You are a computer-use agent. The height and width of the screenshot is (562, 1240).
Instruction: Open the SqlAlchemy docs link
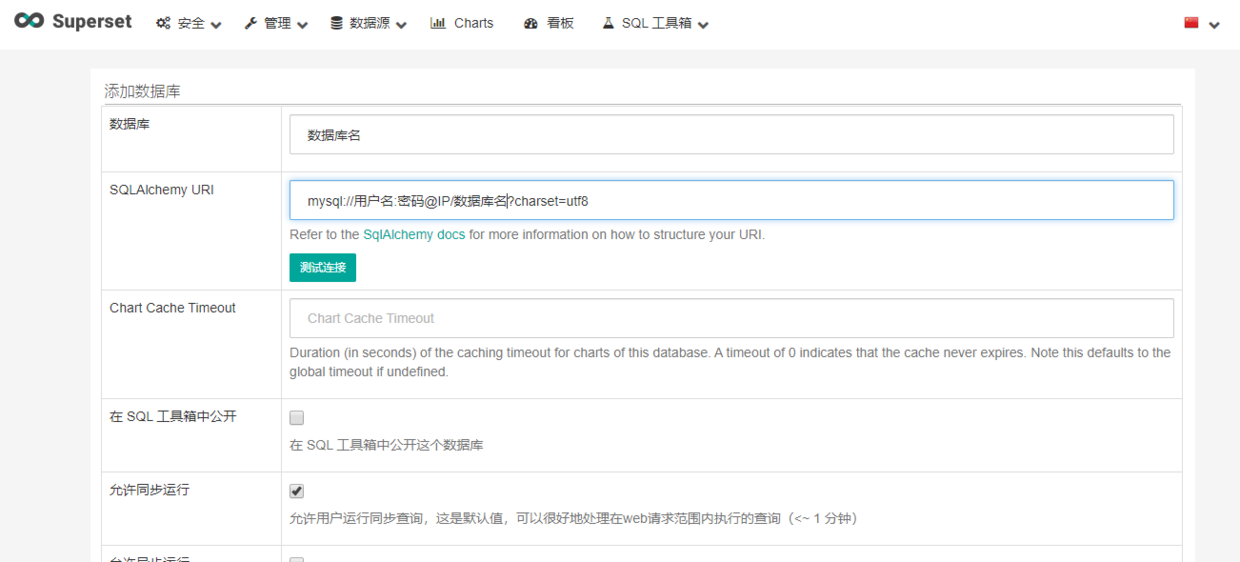(414, 235)
